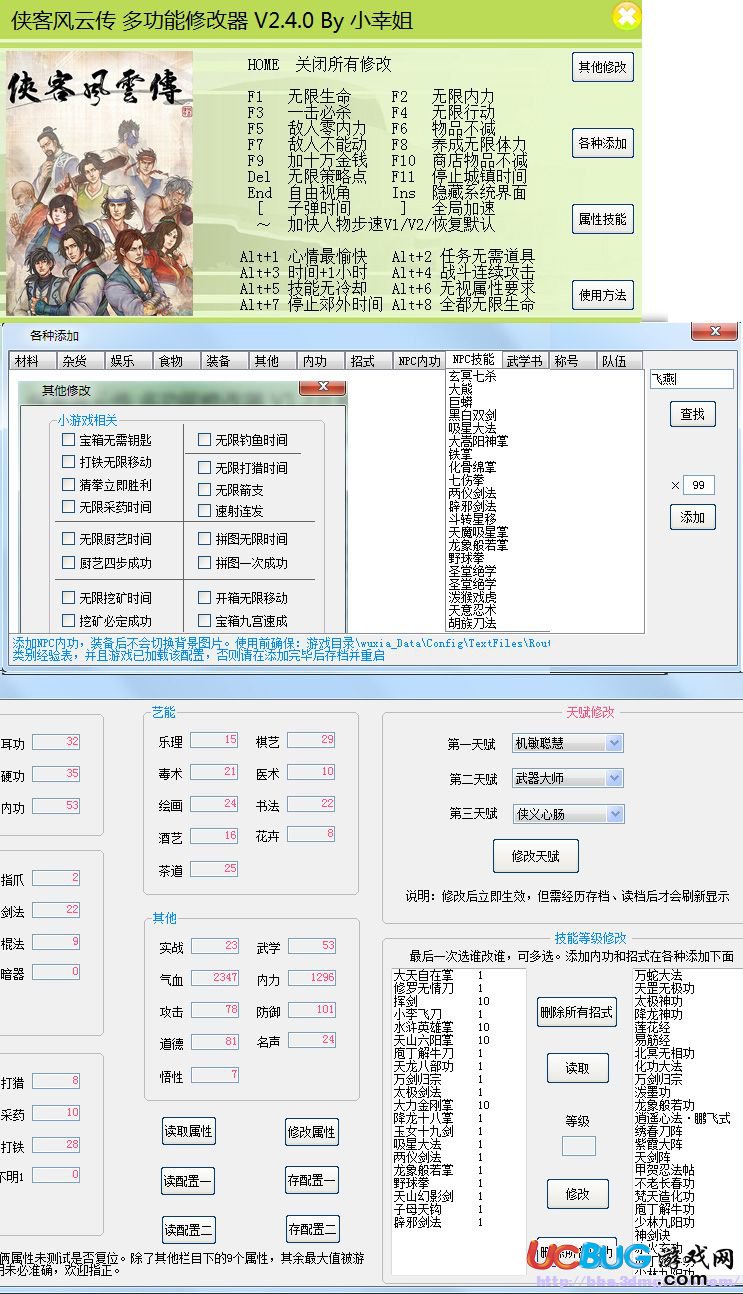The height and width of the screenshot is (1294, 743).
Task: Open the 各种添加 panel button
Action: coord(603,143)
